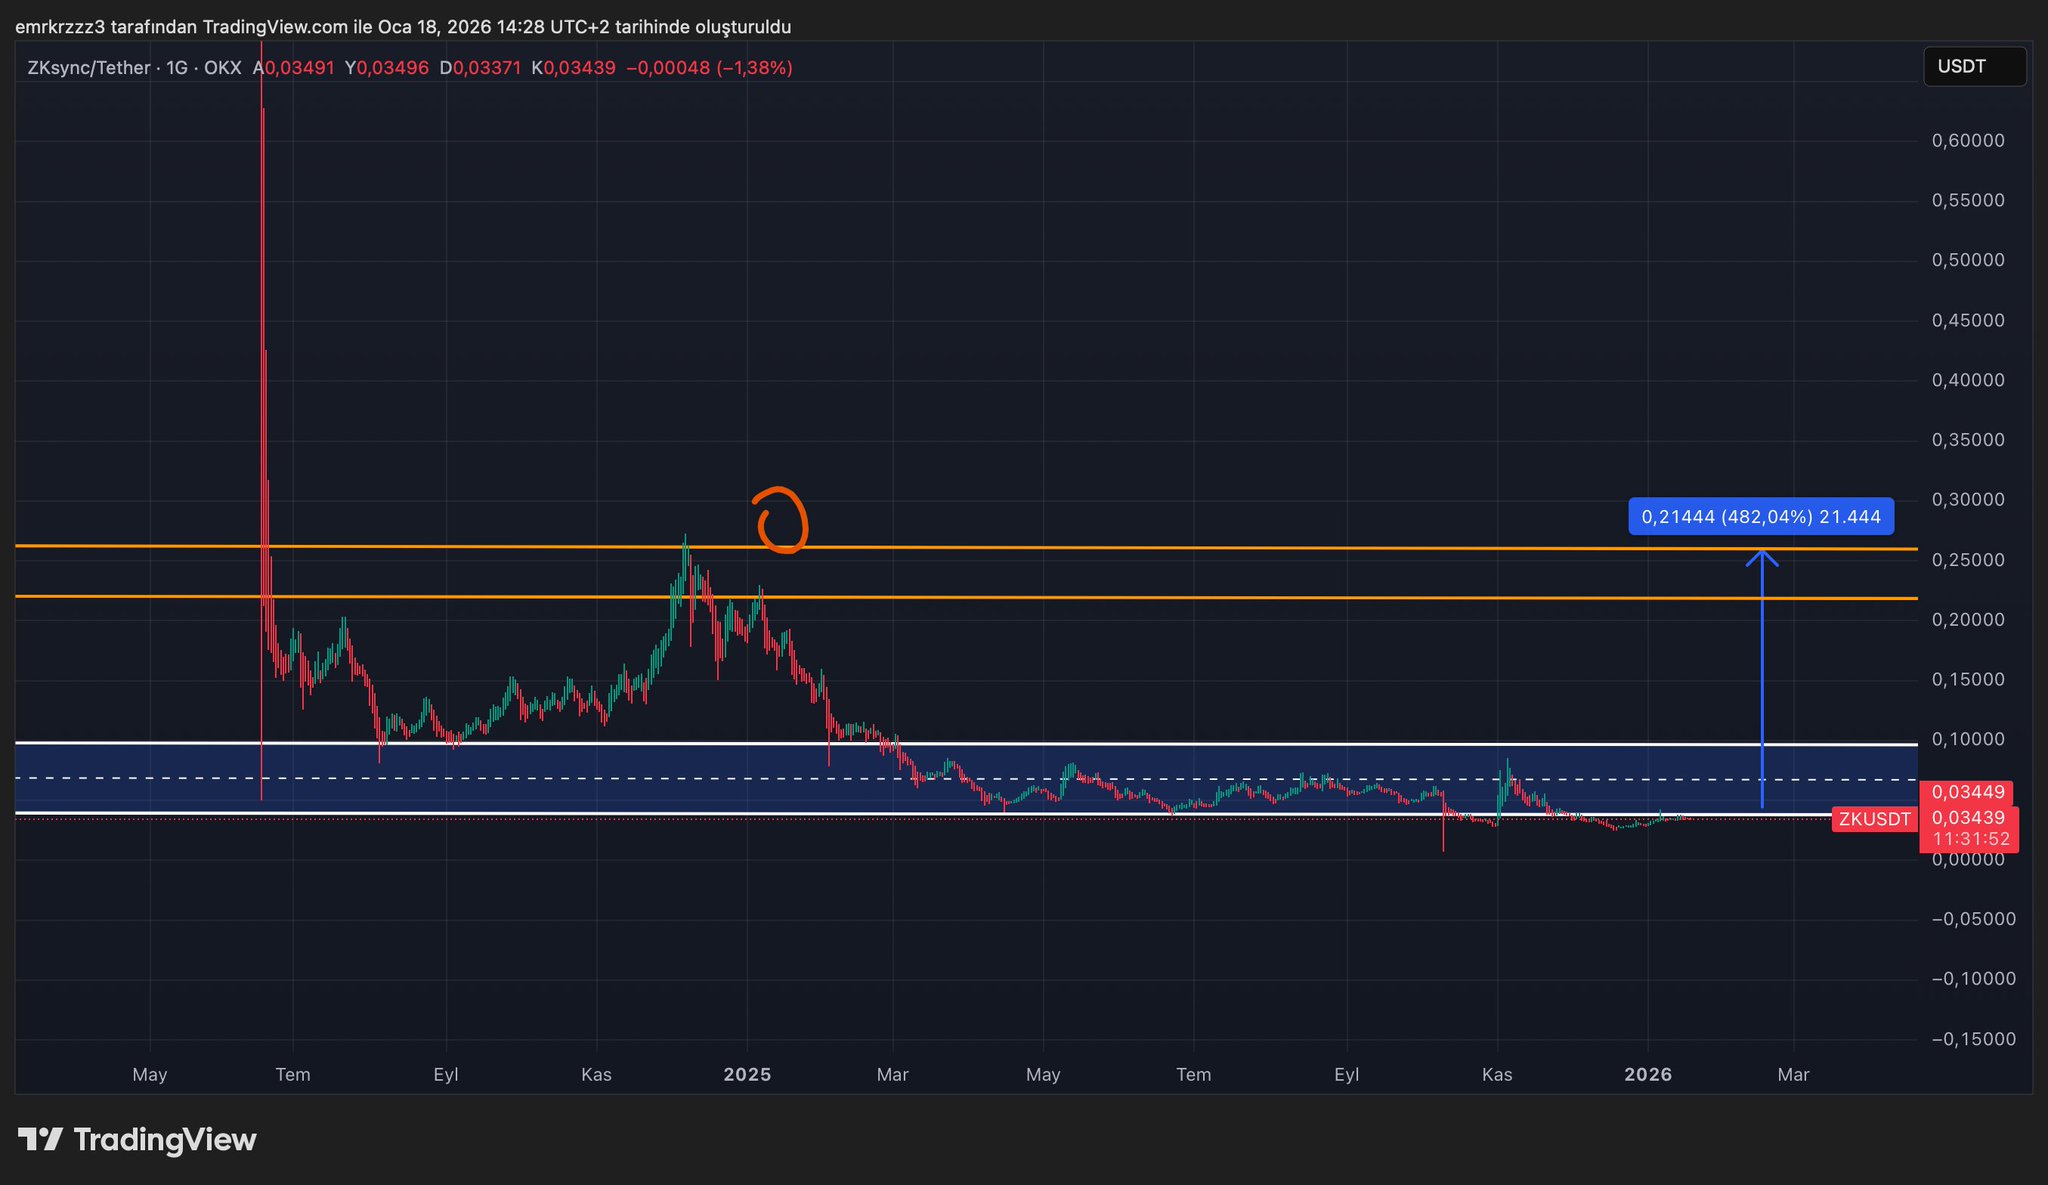Click the 0,60000 price scale label

(1967, 141)
